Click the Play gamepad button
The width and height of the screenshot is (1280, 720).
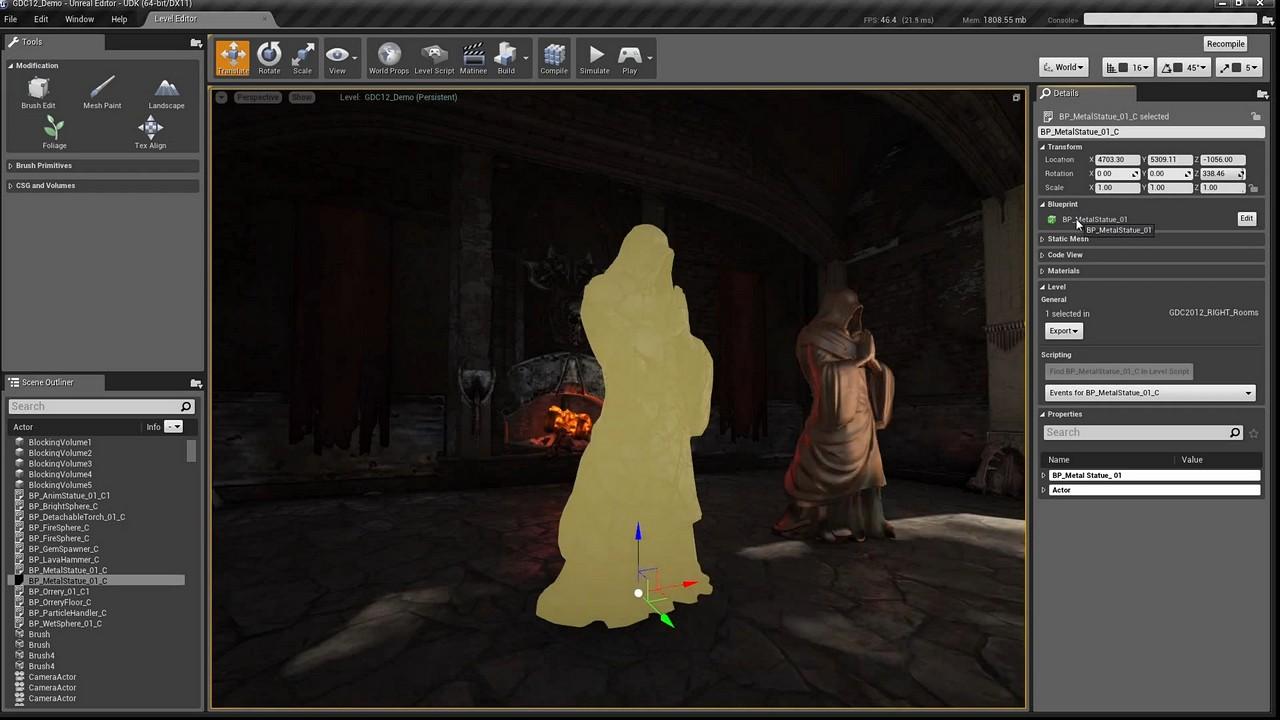click(x=630, y=58)
